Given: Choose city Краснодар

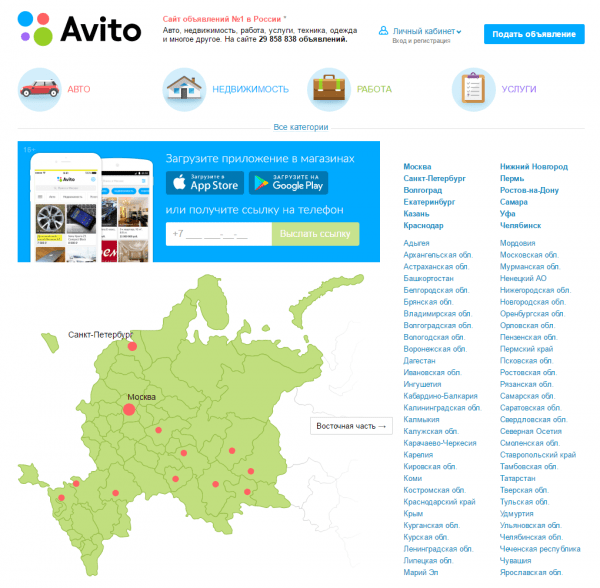Looking at the screenshot, I should (x=423, y=226).
